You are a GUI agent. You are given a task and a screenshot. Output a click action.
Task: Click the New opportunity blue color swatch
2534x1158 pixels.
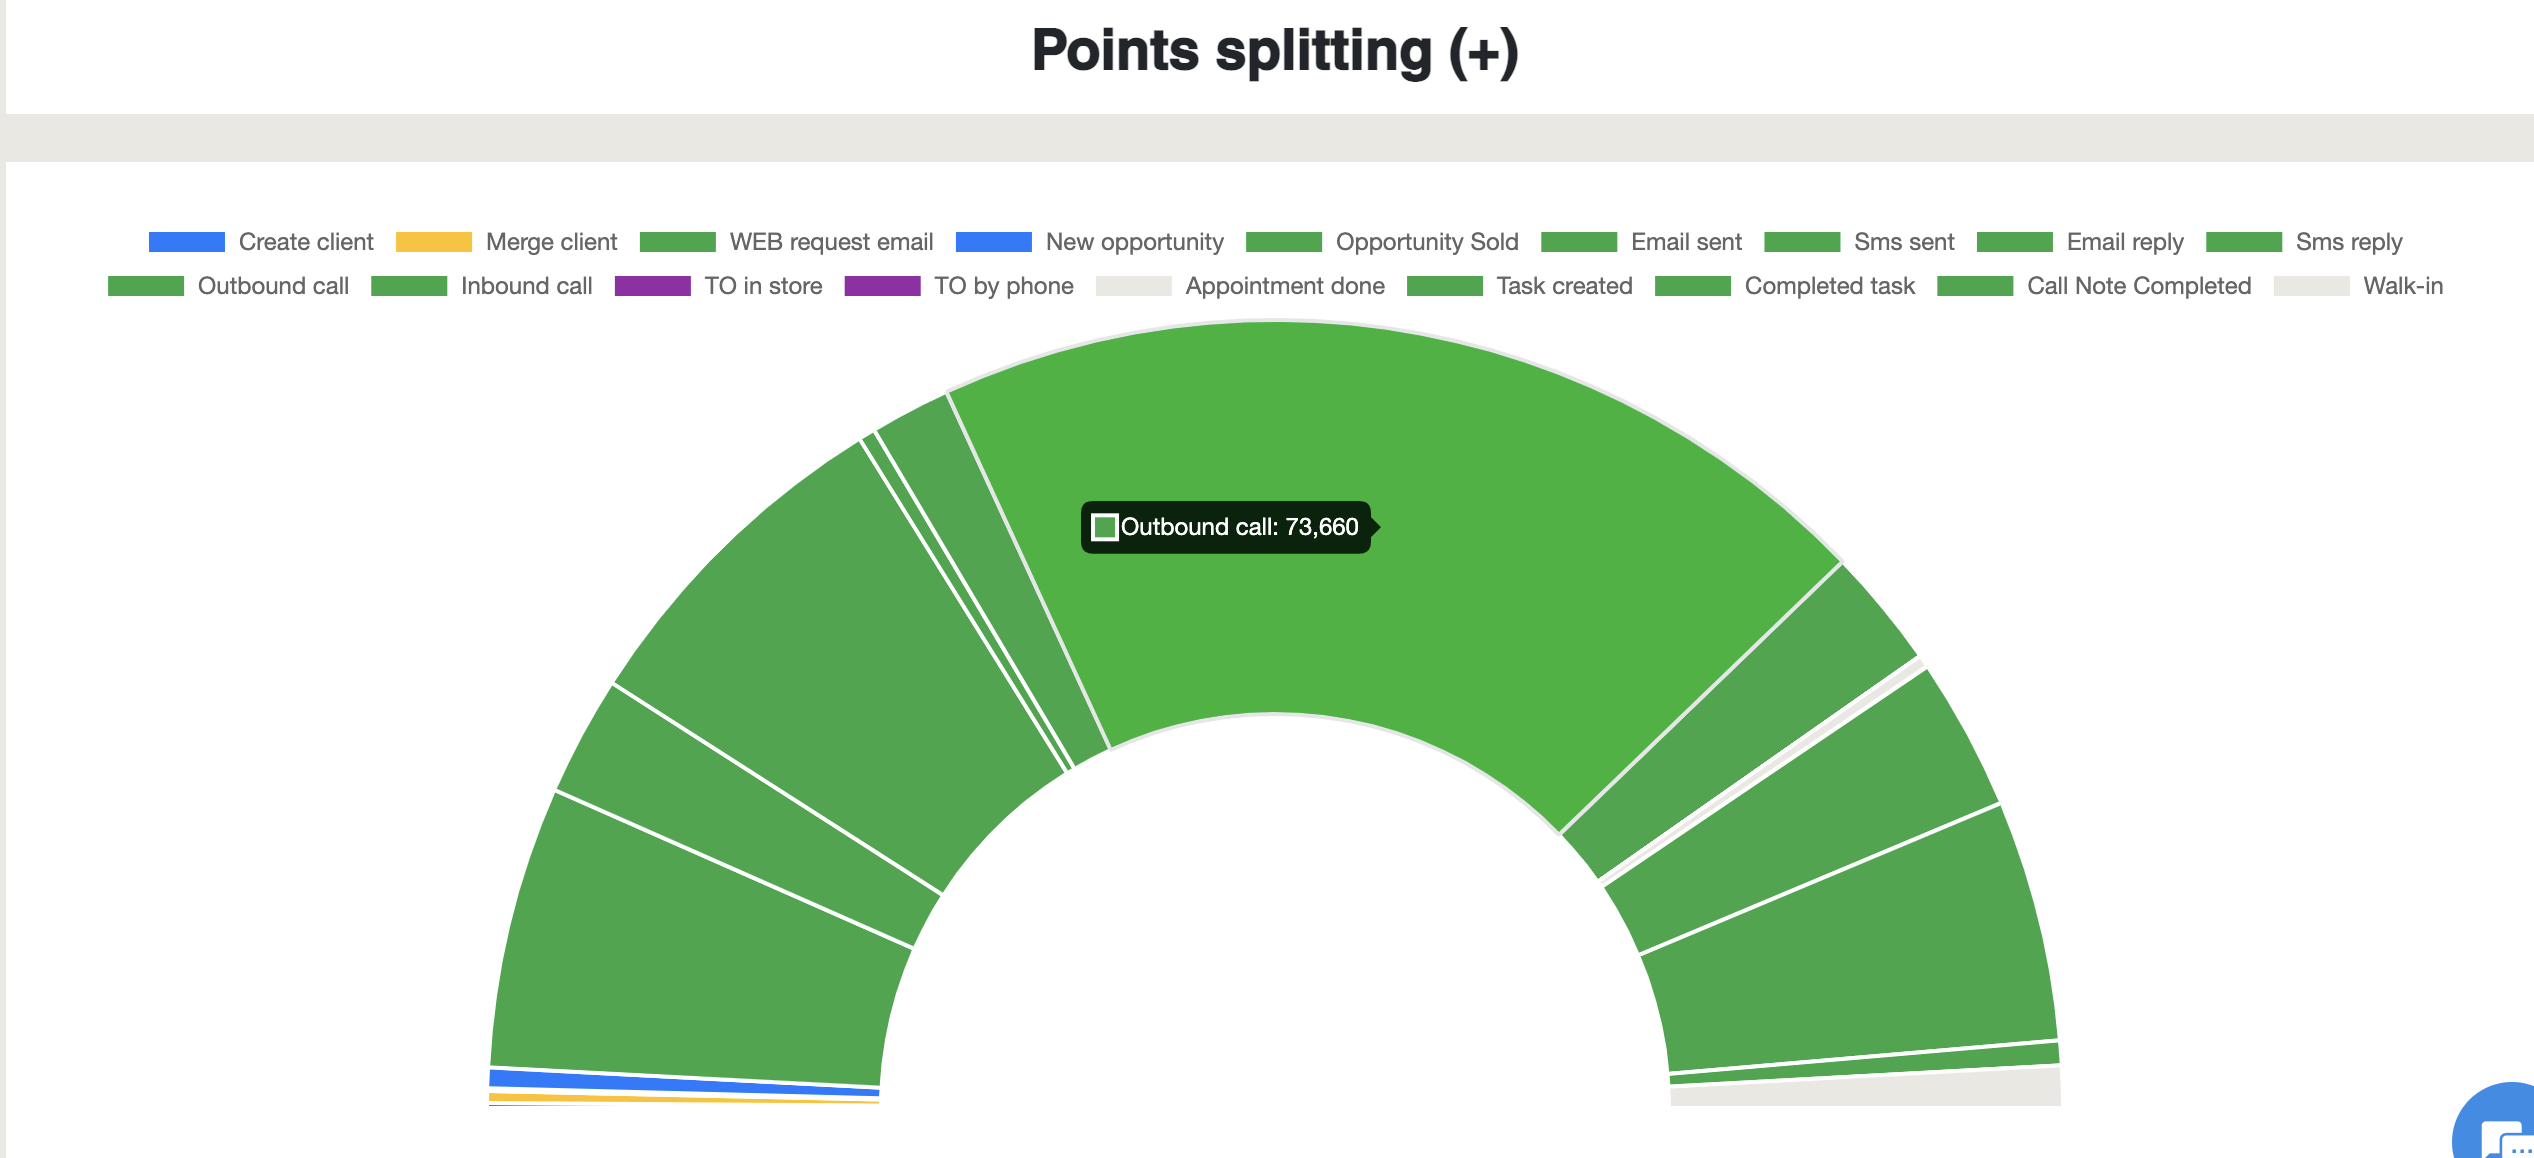[993, 242]
